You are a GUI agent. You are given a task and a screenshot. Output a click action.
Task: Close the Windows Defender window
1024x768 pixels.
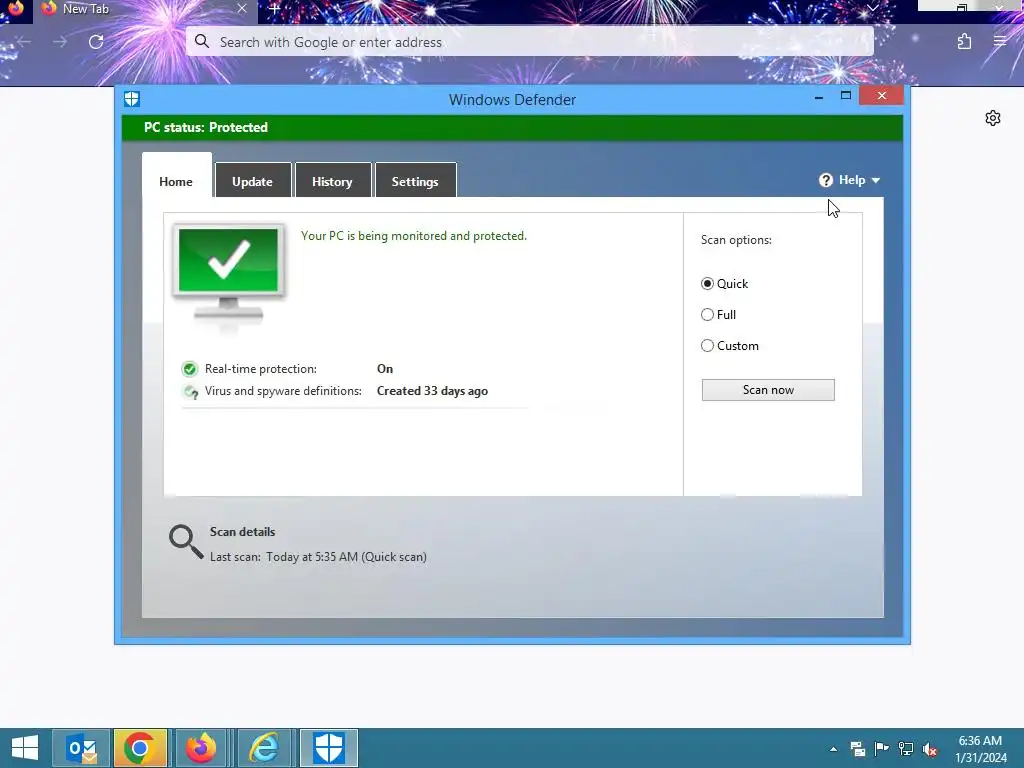tap(882, 96)
